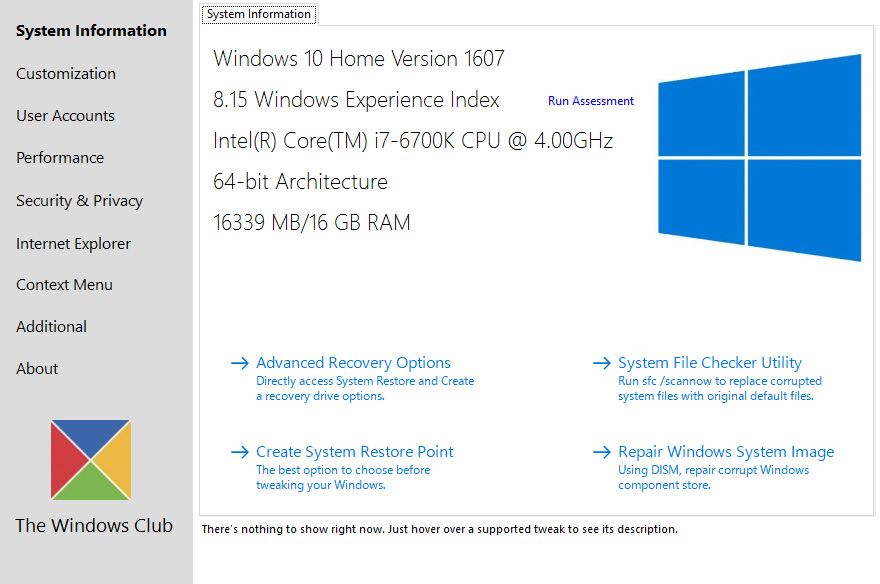Select Security & Privacy in sidebar
Screen dimensions: 880x584
[x=79, y=200]
